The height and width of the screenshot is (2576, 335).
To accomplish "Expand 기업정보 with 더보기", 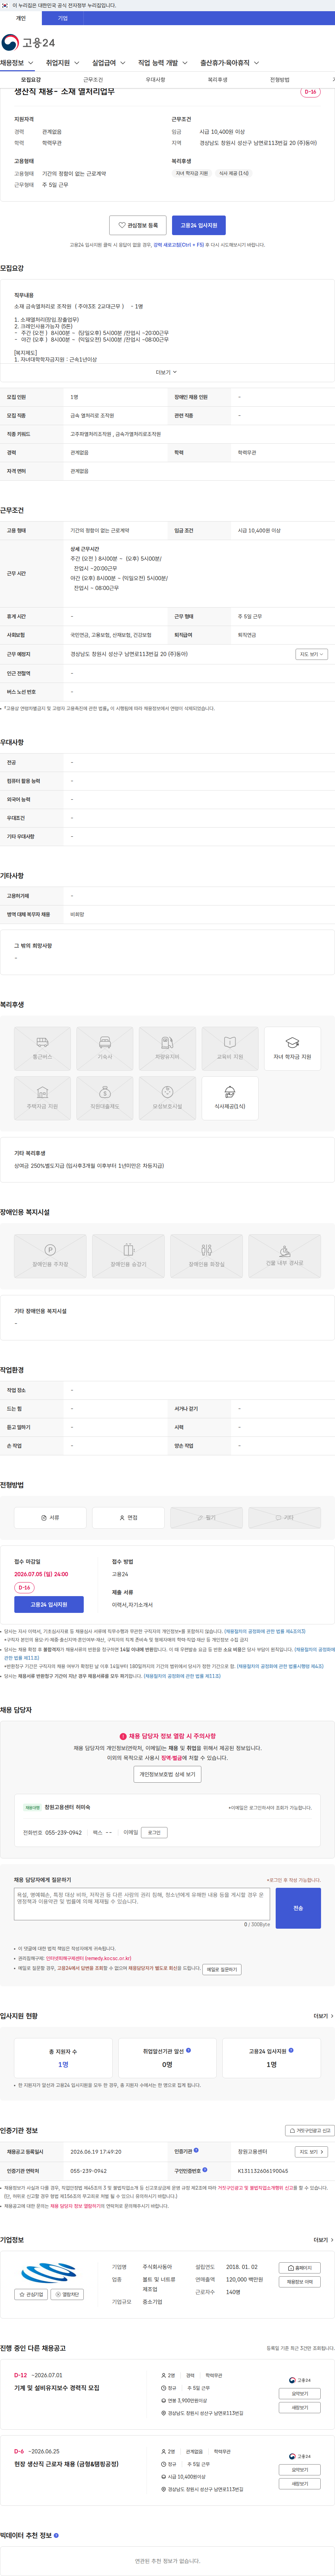I will pyautogui.click(x=323, y=2240).
